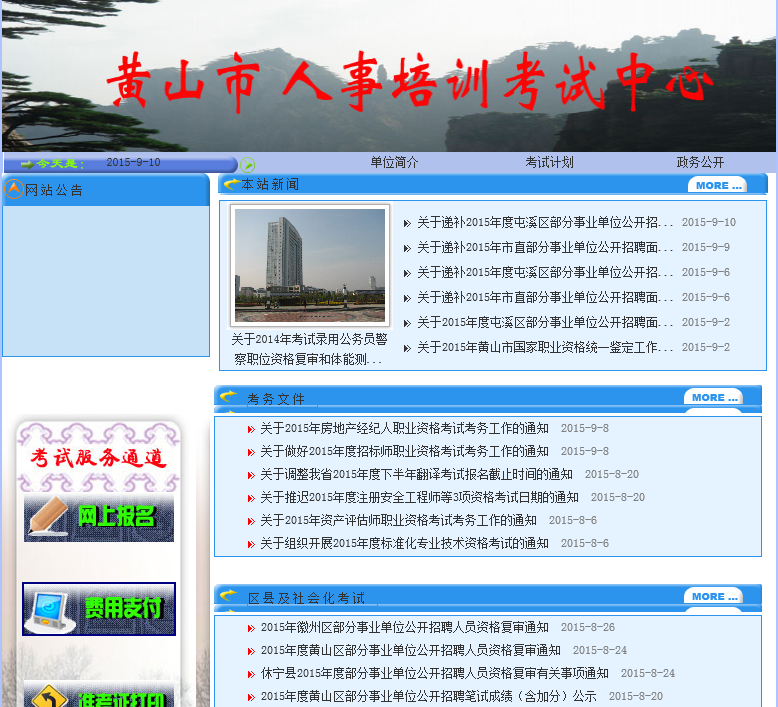Click the yellow arrow icon beside 考务文件
The height and width of the screenshot is (707, 778).
228,396
